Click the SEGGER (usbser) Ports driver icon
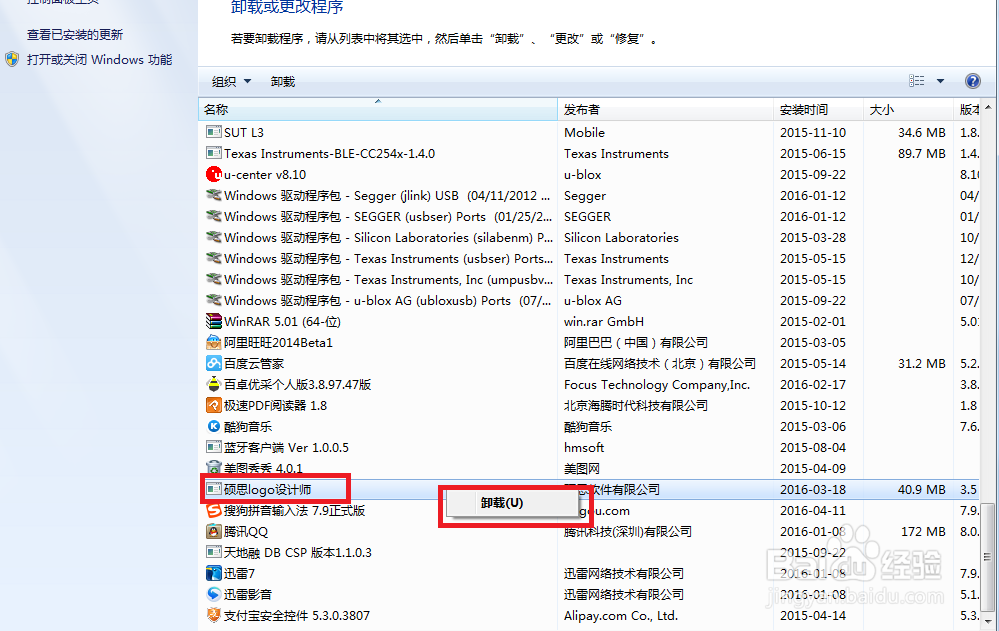The image size is (999, 631). click(213, 216)
